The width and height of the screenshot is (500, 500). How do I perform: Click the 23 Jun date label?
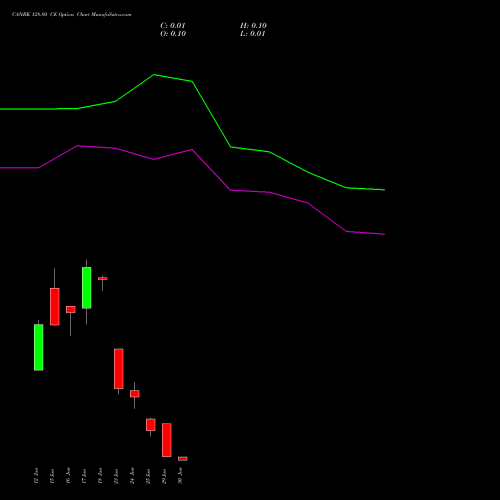click(x=116, y=476)
